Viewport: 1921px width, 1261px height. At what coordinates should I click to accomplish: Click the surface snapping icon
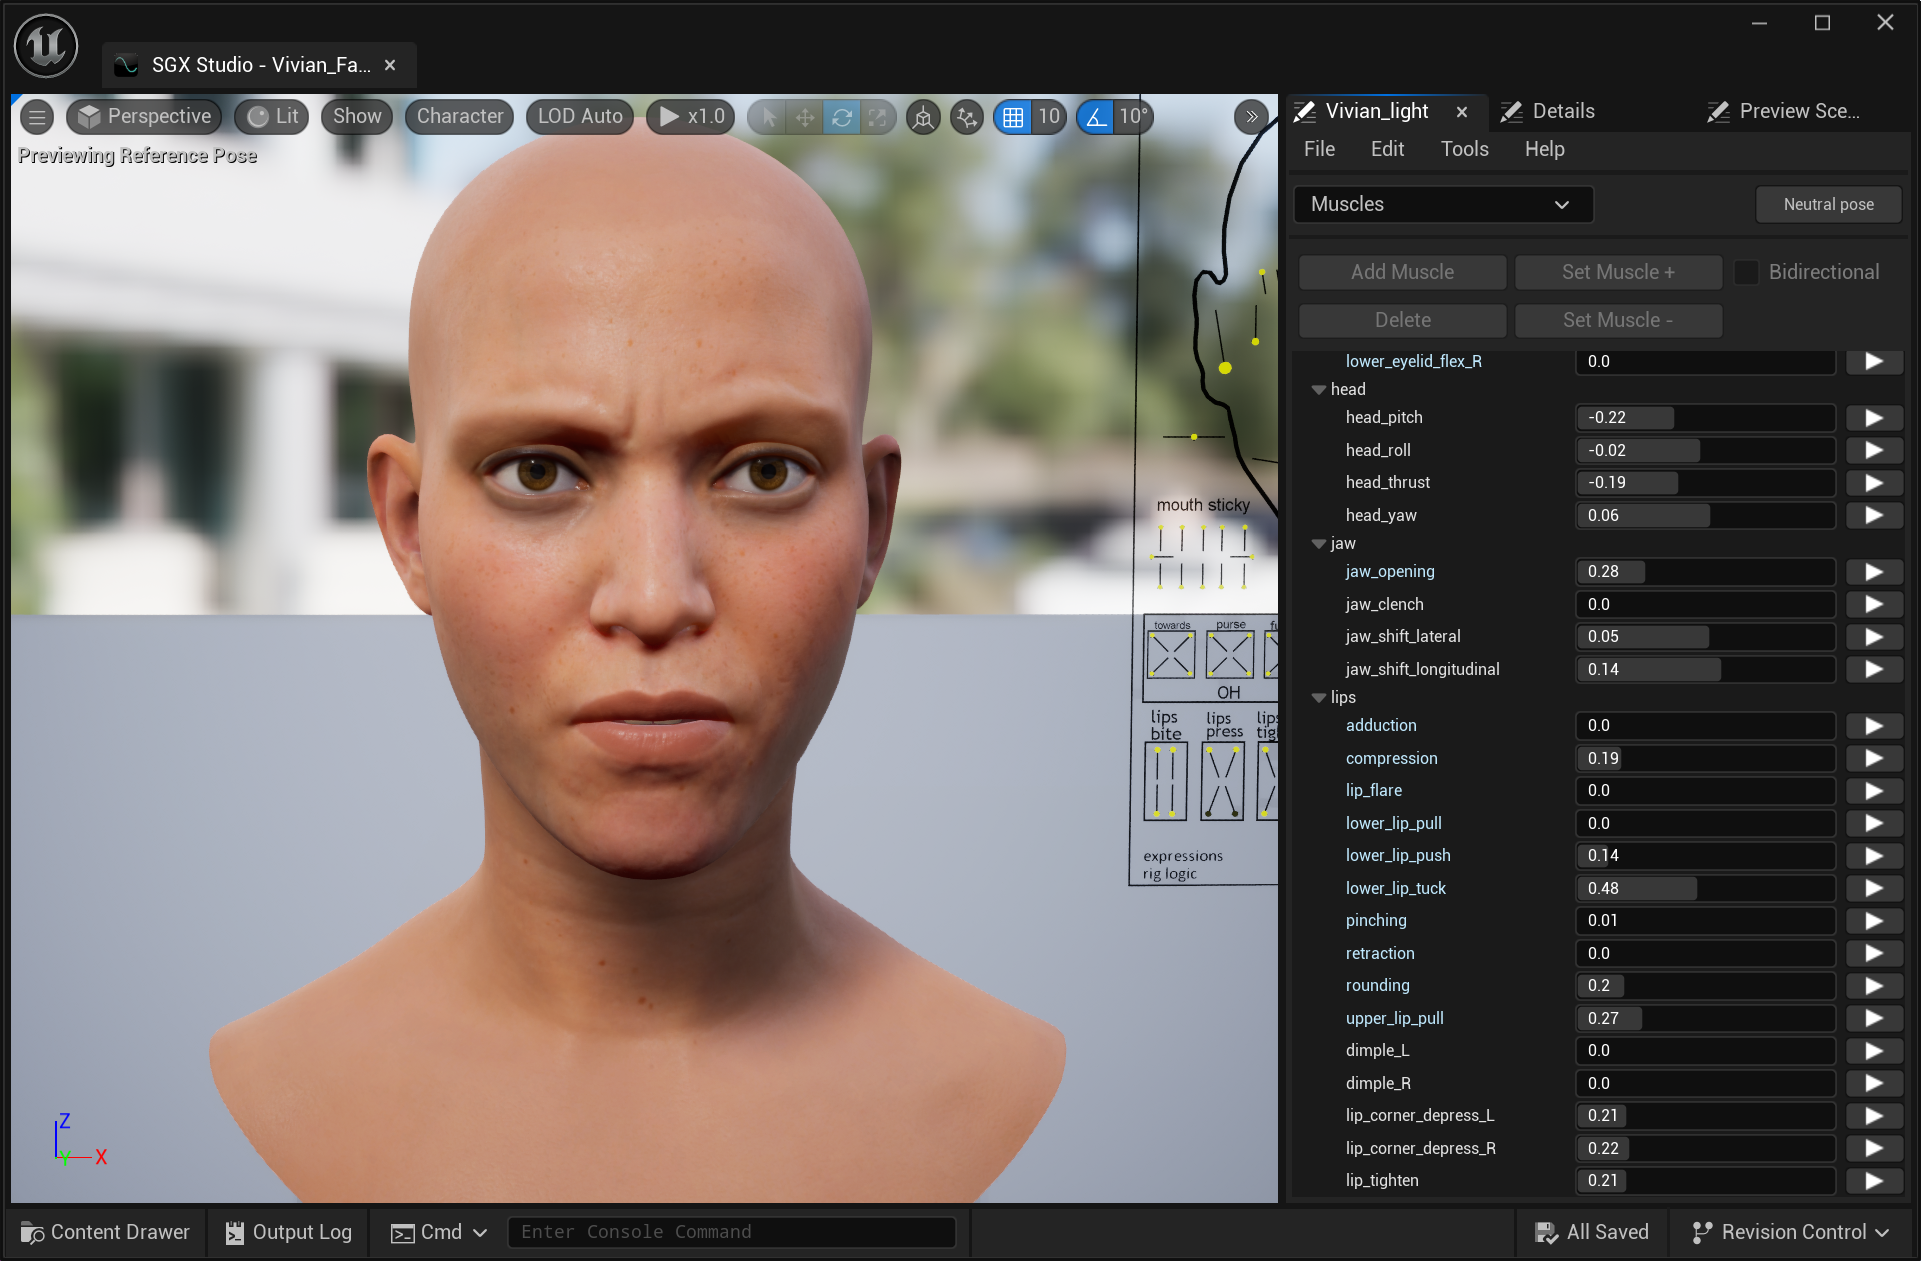tap(966, 117)
